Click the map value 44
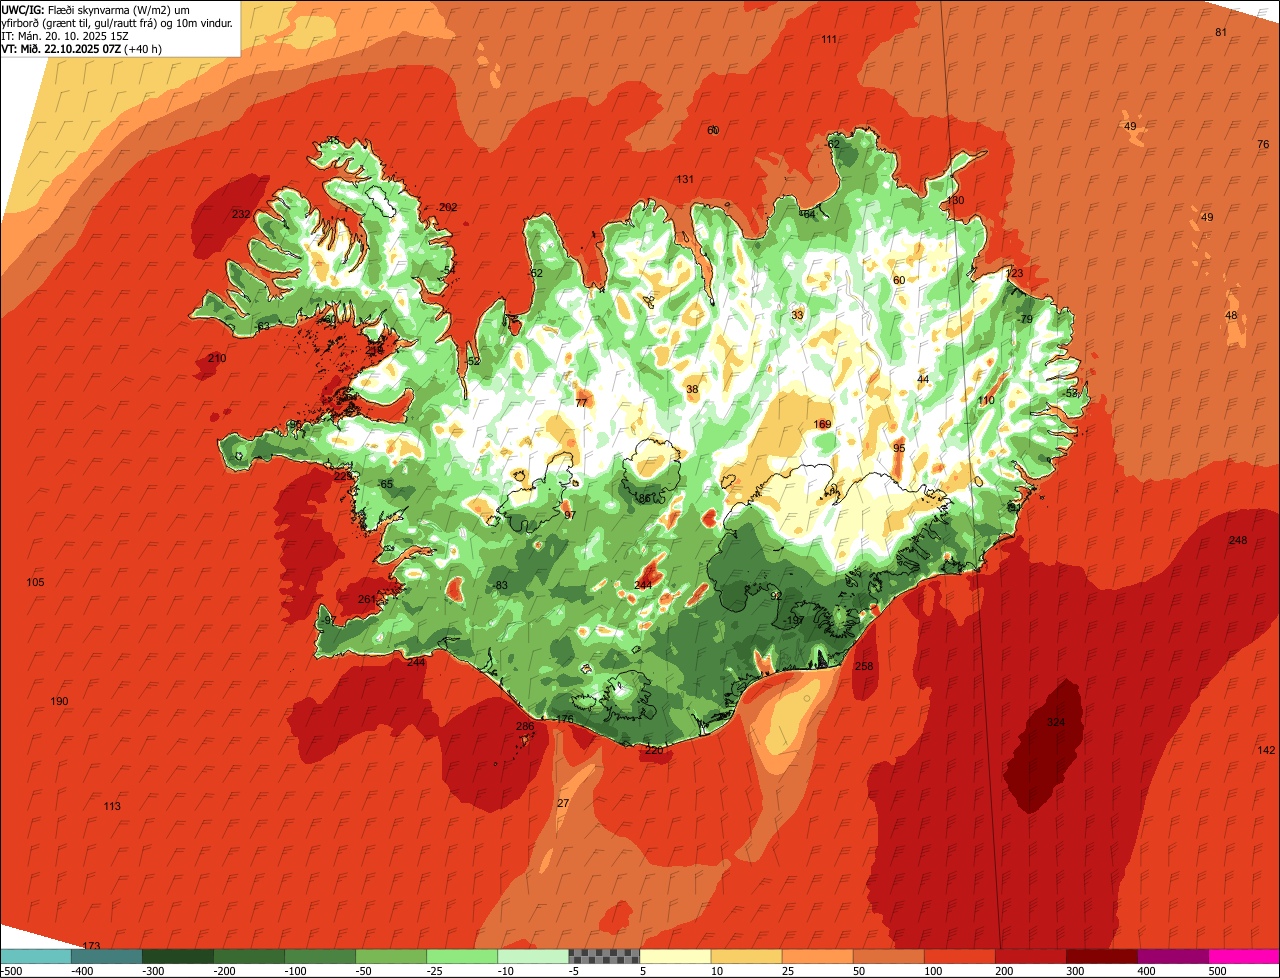This screenshot has width=1280, height=978. click(x=923, y=380)
